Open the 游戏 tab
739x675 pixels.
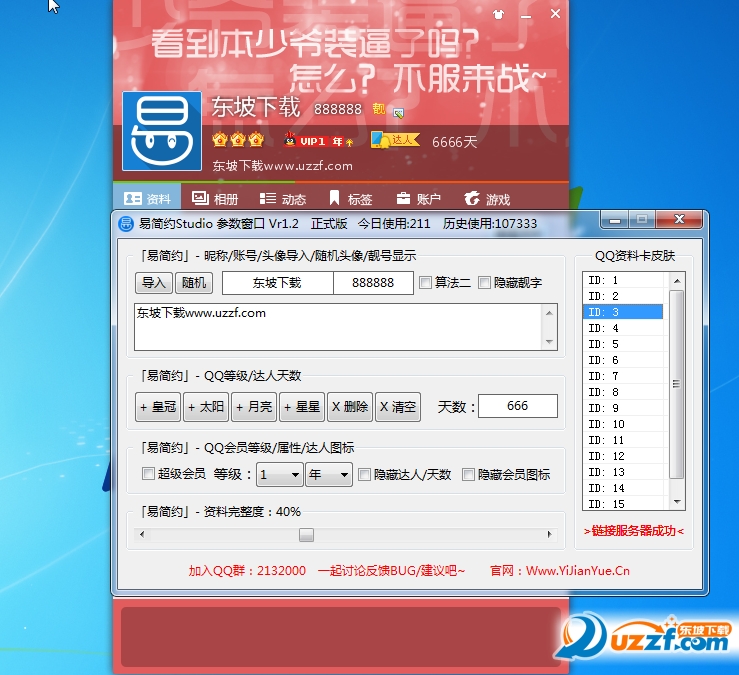[x=487, y=199]
